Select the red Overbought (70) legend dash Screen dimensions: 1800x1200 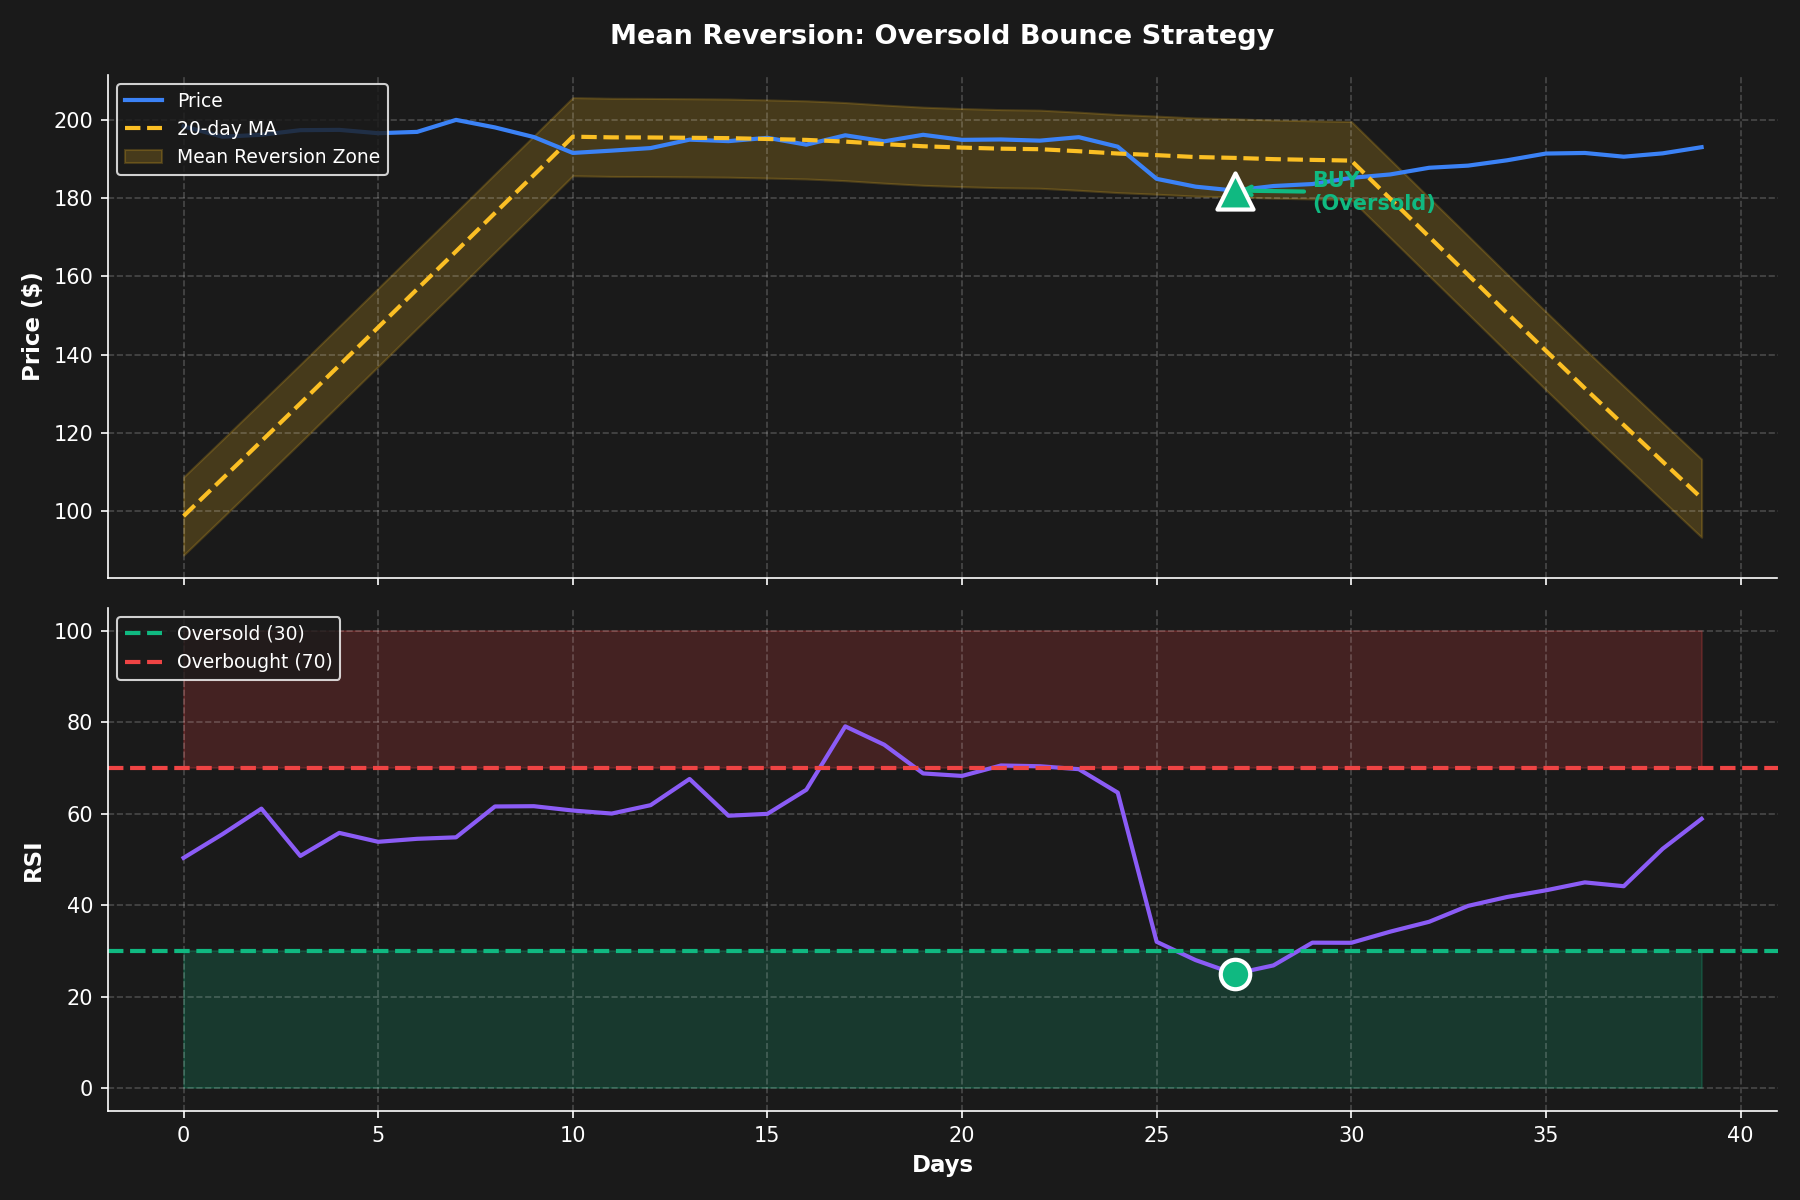(145, 660)
